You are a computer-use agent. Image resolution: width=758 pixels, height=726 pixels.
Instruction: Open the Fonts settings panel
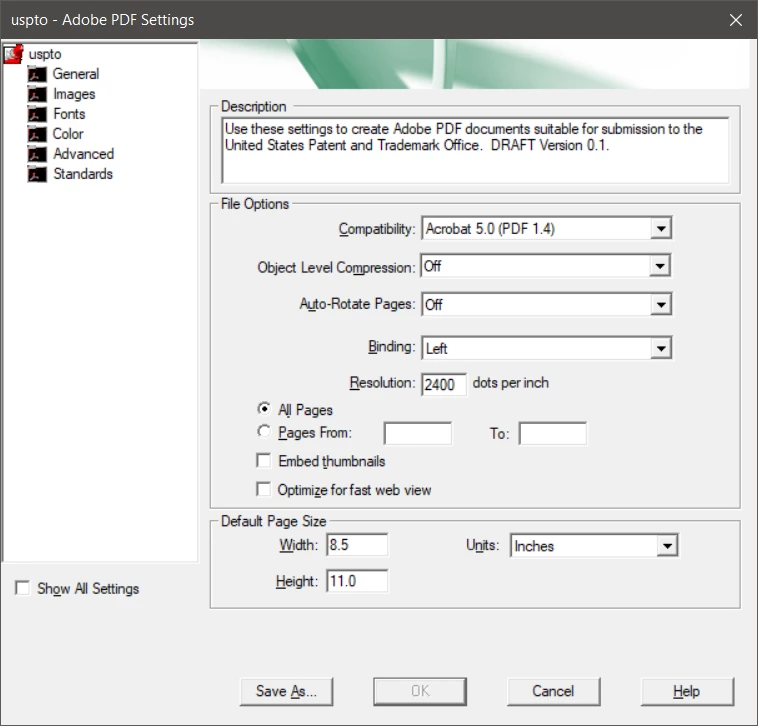(69, 114)
